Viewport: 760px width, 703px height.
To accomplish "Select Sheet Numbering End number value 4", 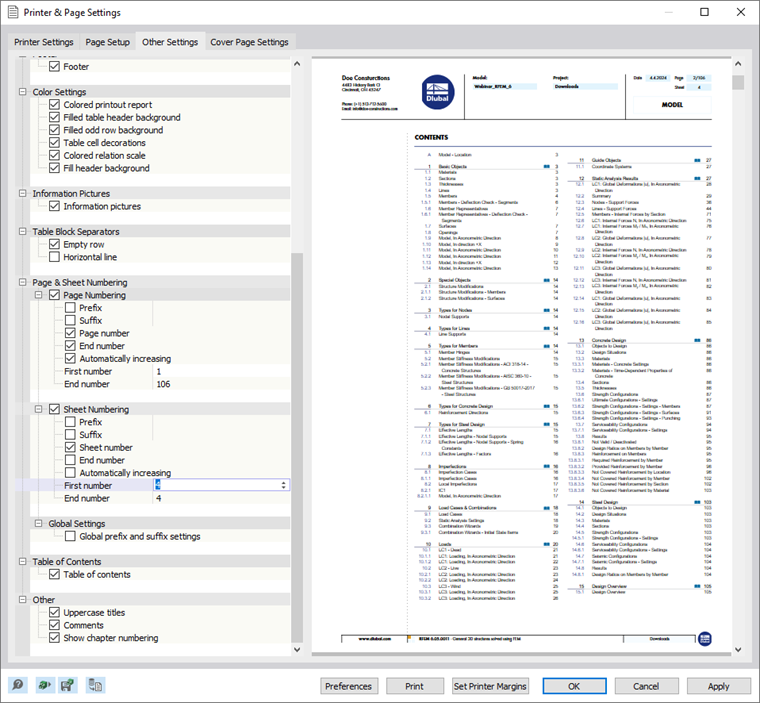I will point(158,498).
